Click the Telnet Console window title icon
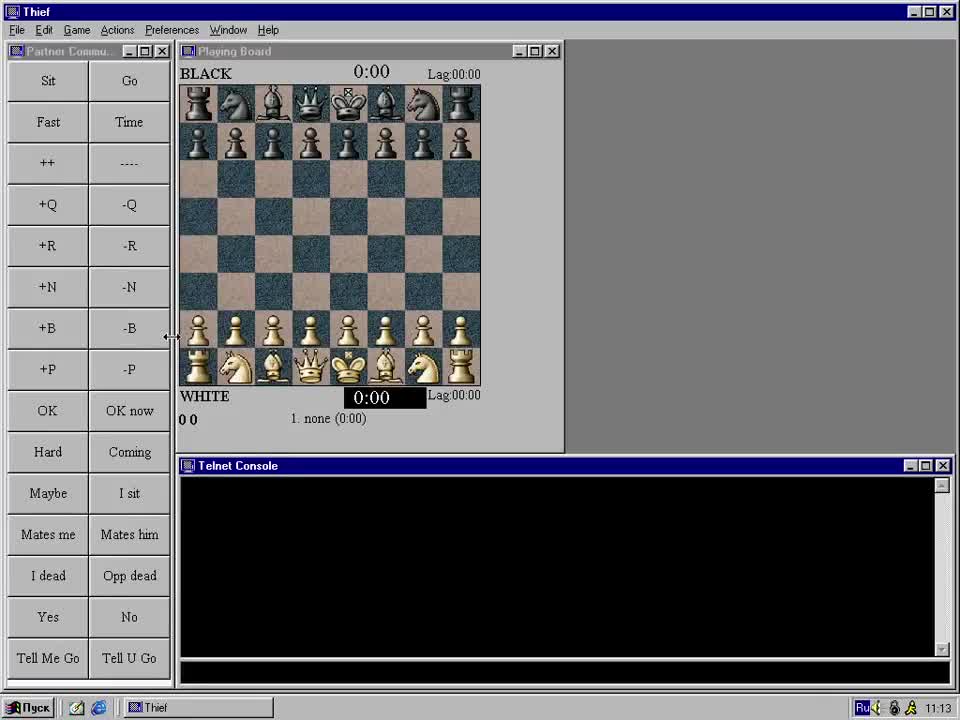 (188, 466)
